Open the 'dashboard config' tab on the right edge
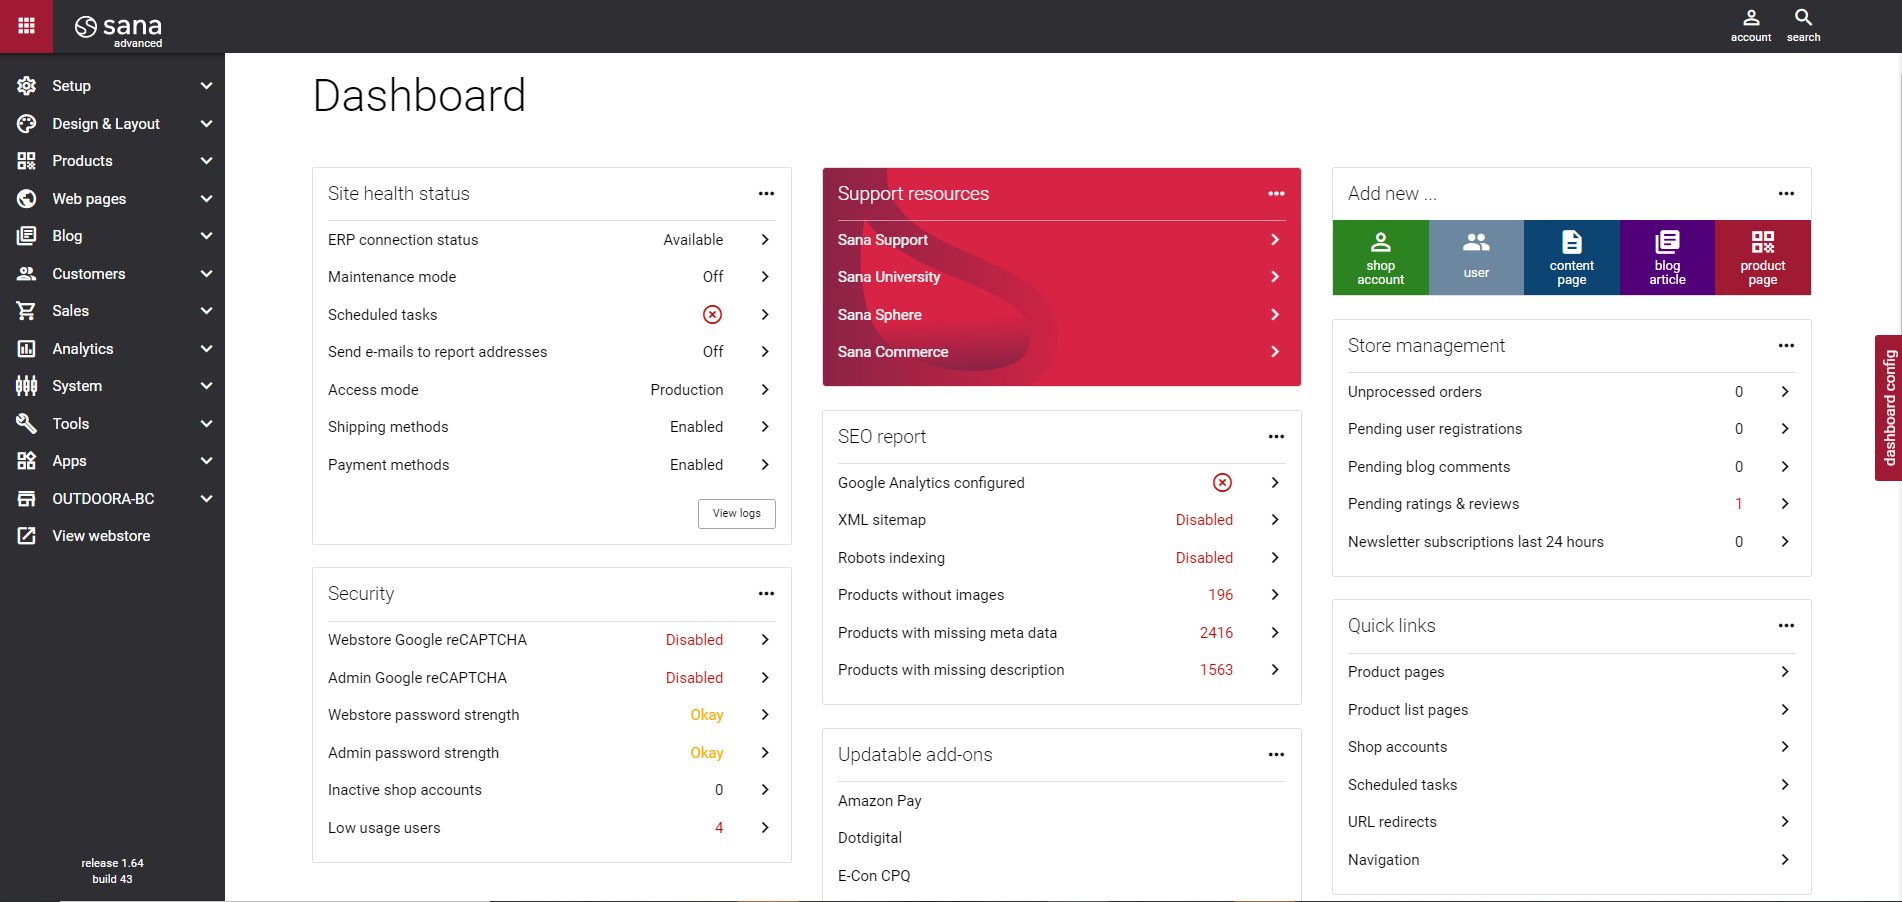This screenshot has width=1902, height=902. 1889,408
